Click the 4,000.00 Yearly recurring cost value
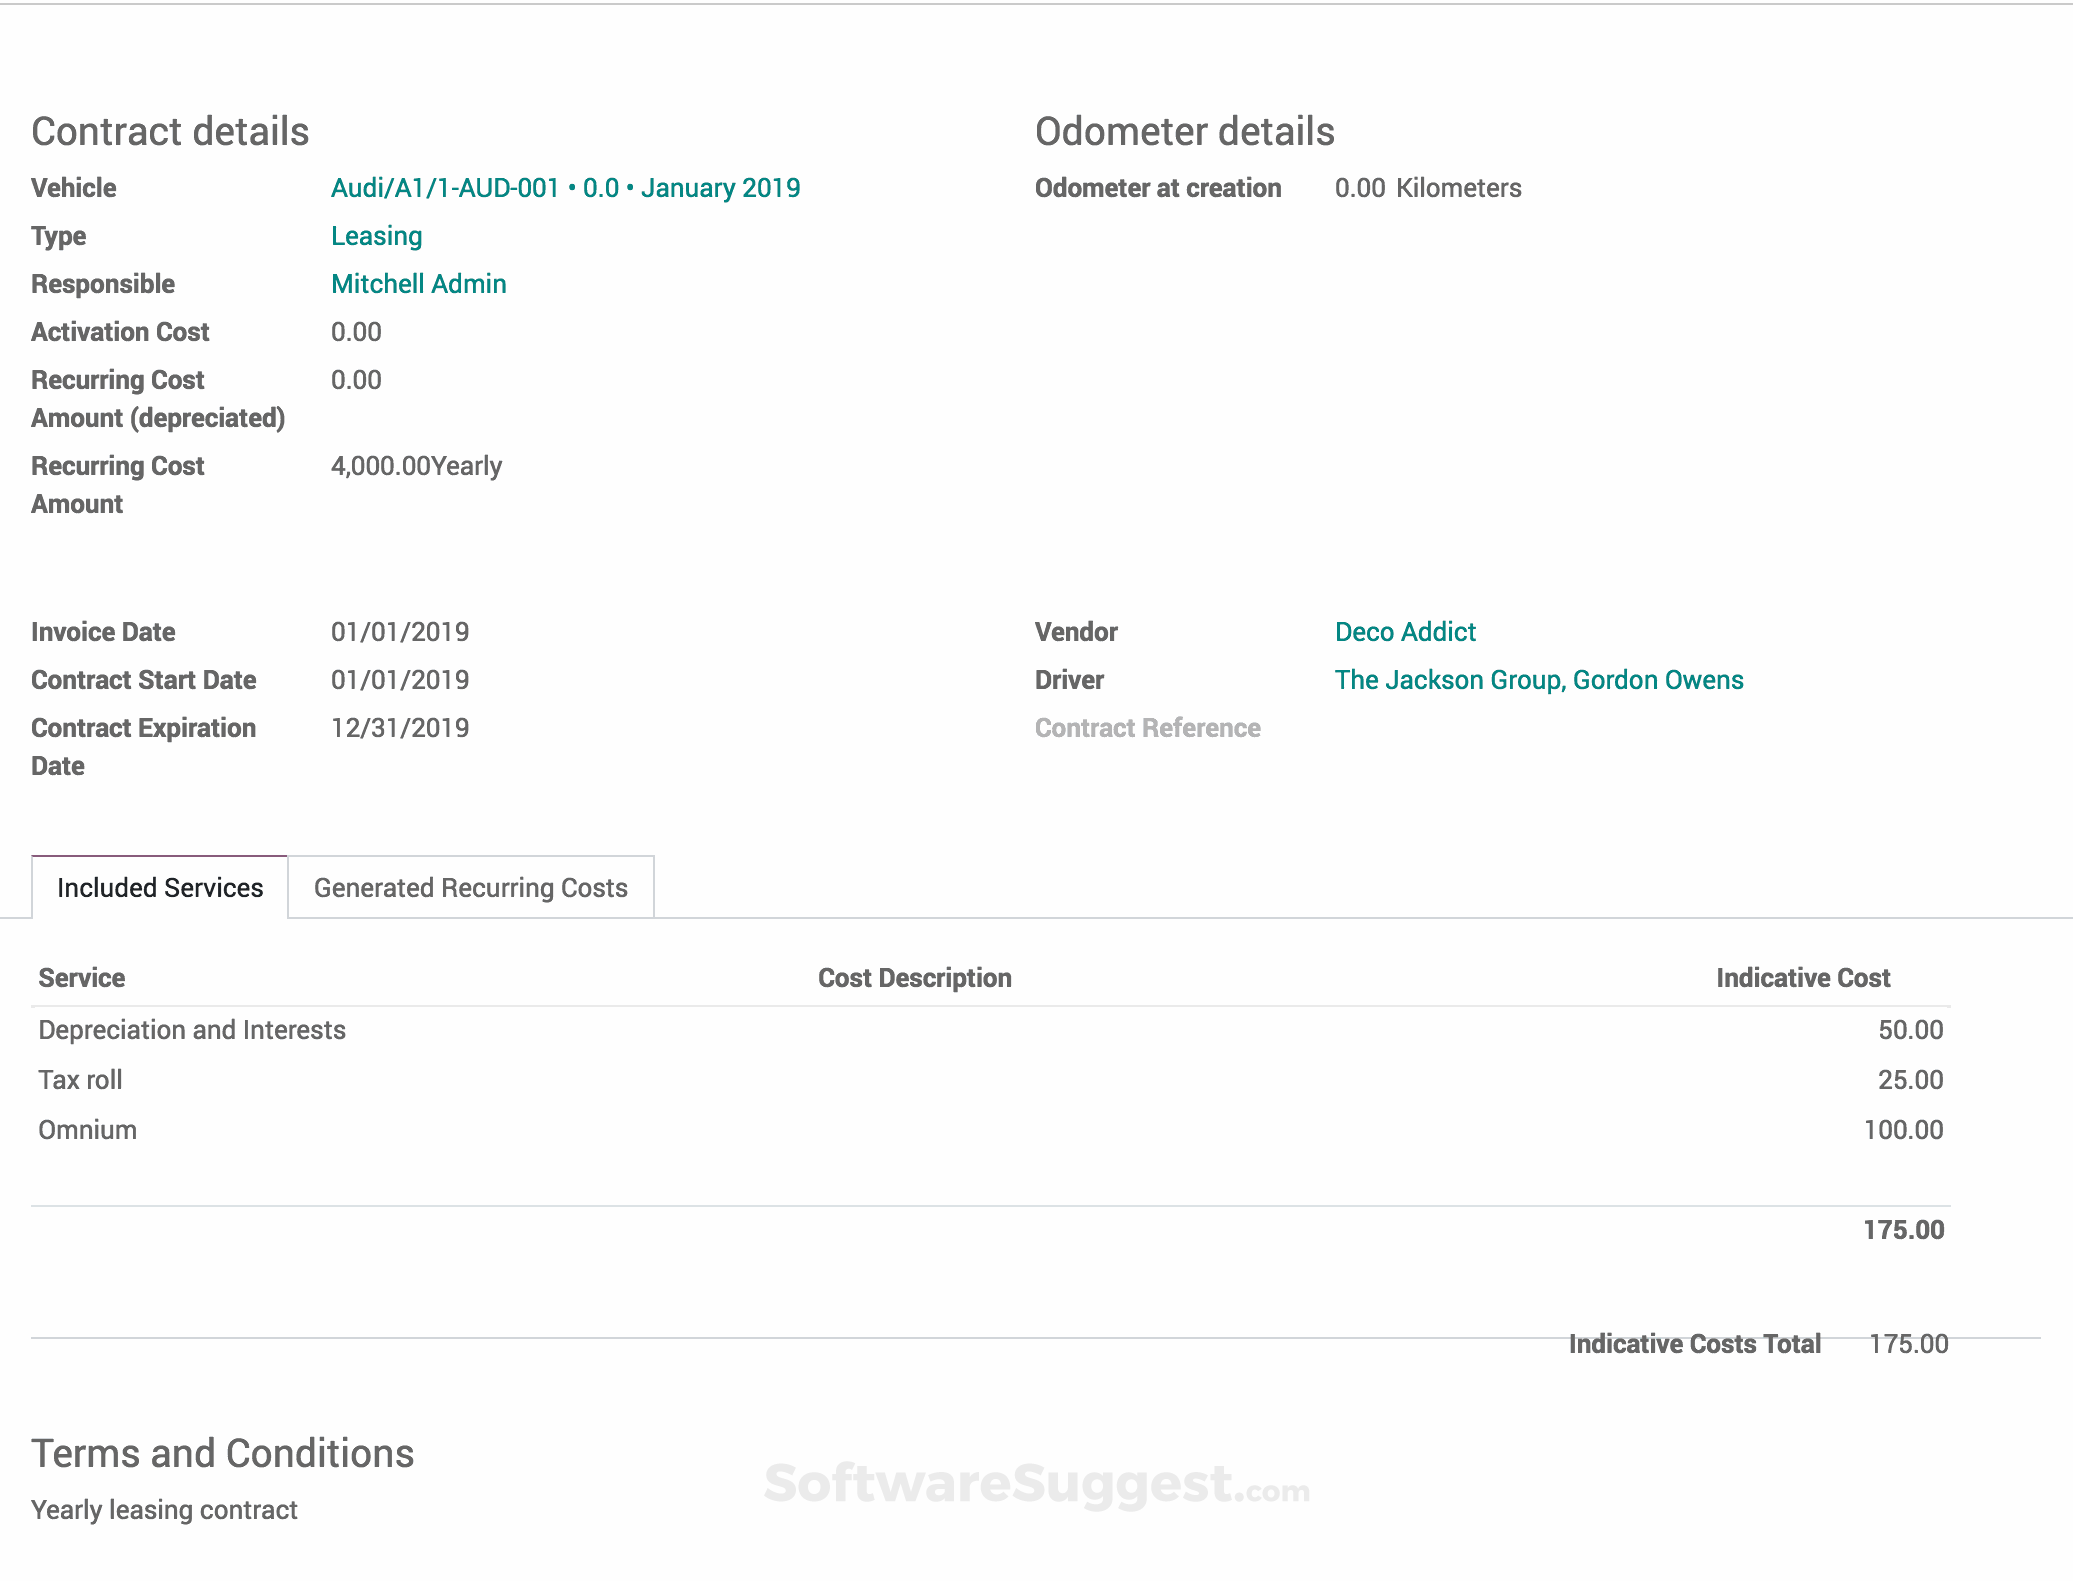Screen dimensions: 2073x1581 (x=416, y=466)
